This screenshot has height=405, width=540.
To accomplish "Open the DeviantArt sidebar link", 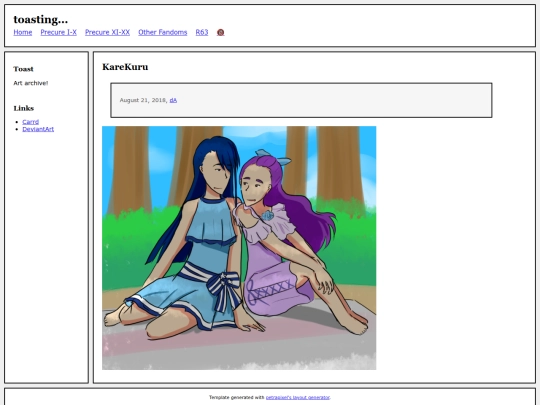I will coord(38,129).
